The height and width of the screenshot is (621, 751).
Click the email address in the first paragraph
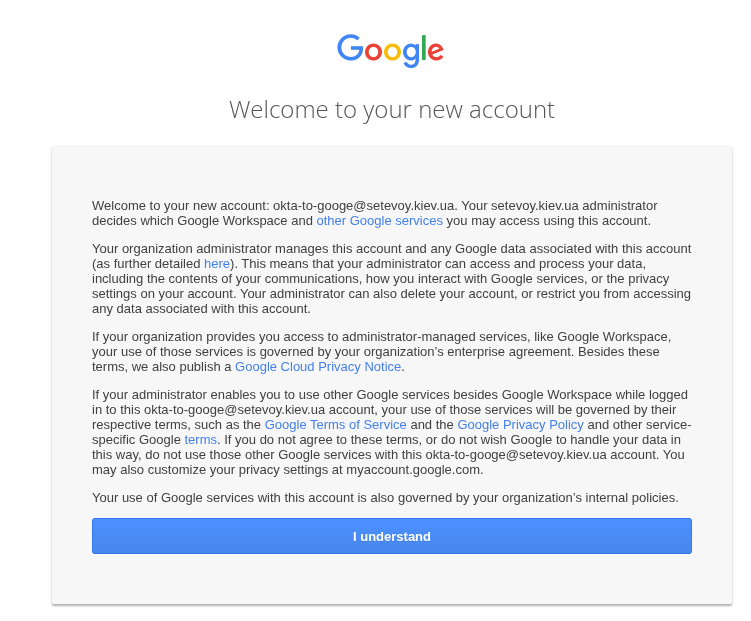click(365, 206)
